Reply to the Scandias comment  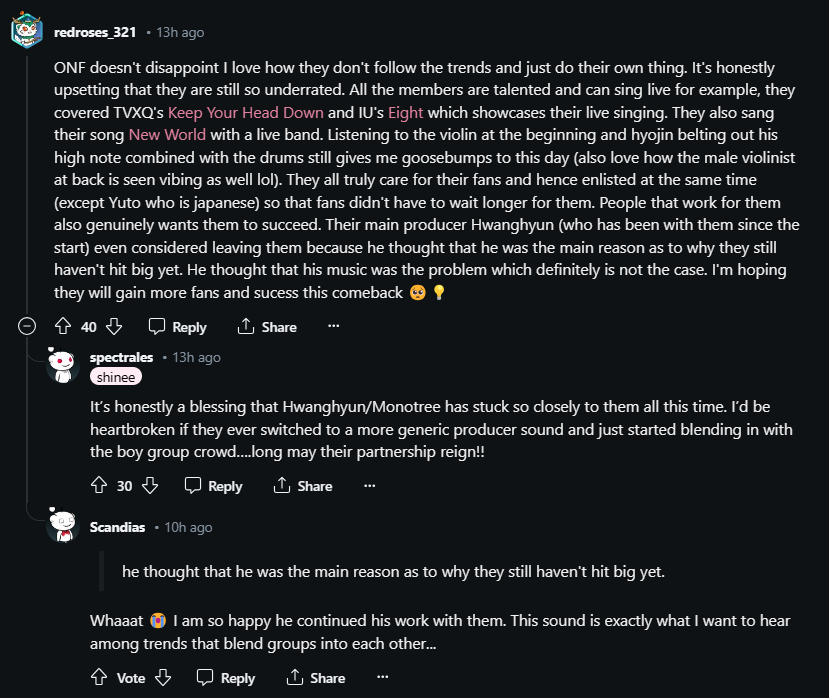226,678
